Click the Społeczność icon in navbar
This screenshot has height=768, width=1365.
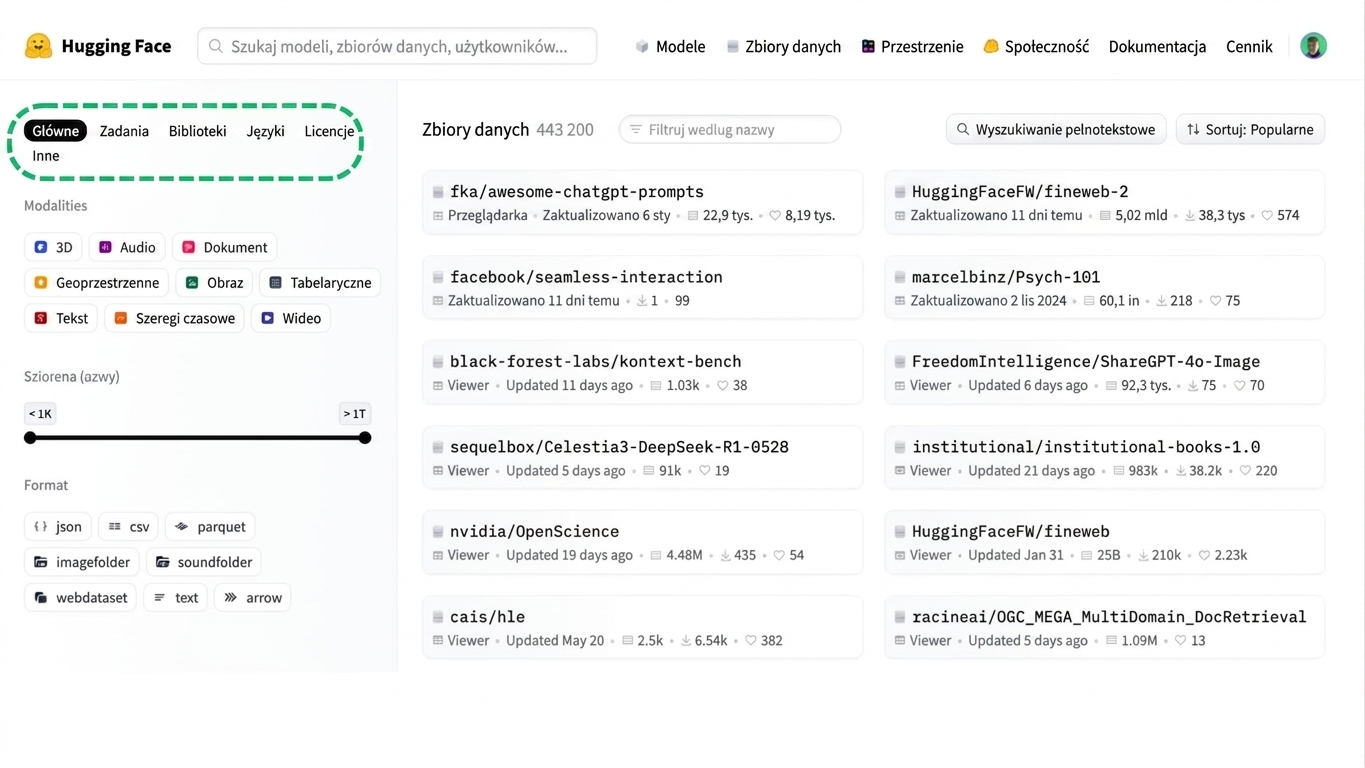click(x=991, y=47)
